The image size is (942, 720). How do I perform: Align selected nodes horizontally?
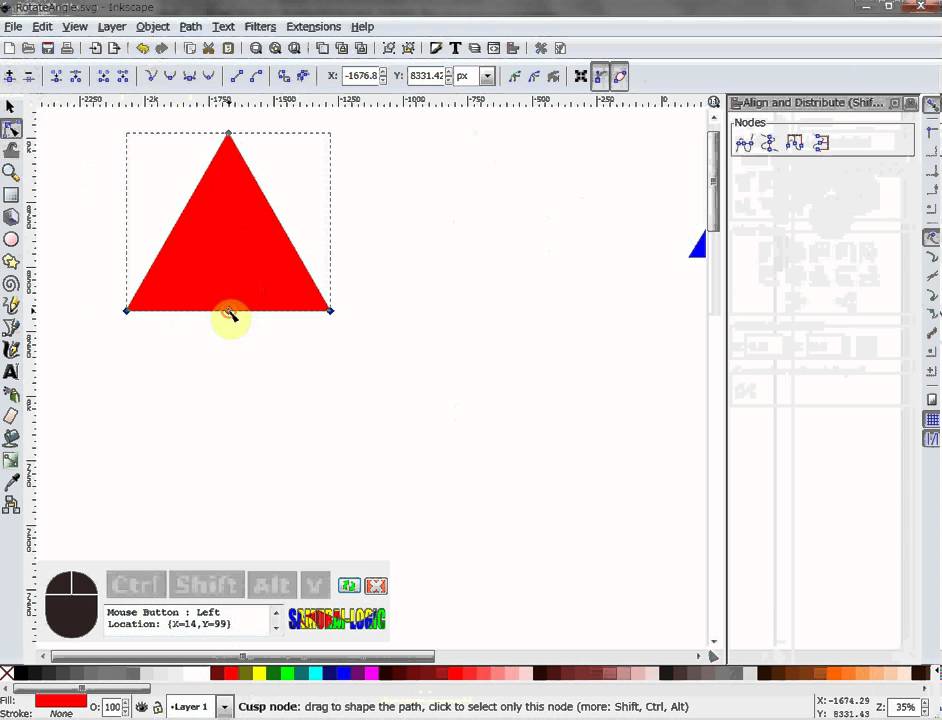click(744, 143)
